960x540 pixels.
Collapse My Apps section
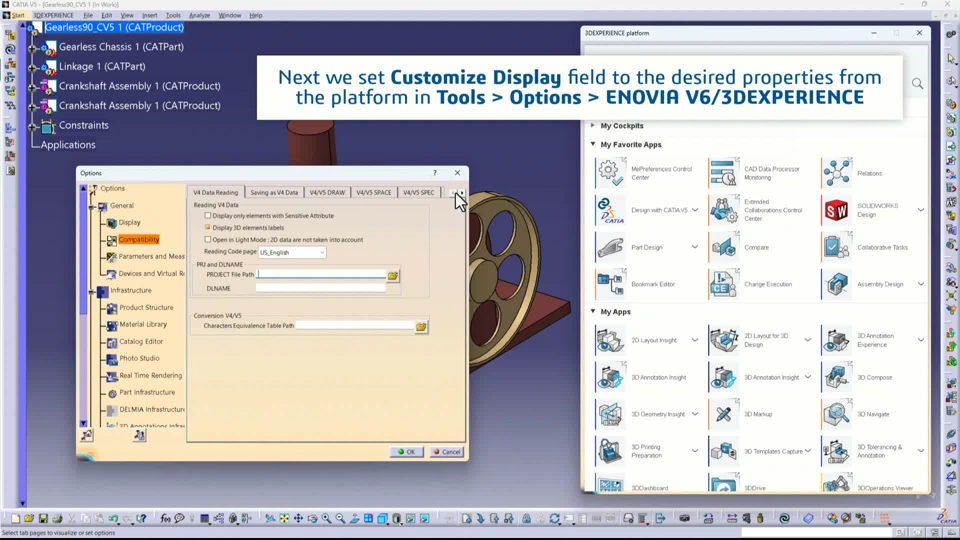593,312
